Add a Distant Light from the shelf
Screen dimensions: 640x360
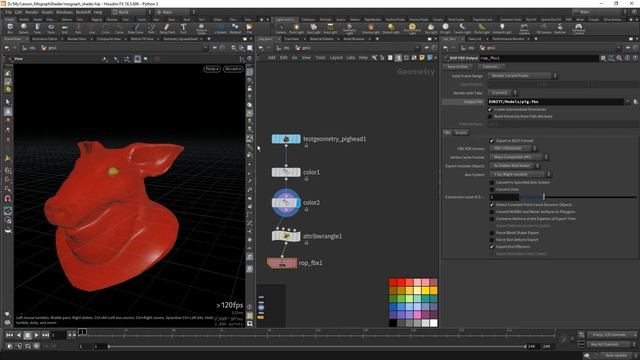[391, 29]
